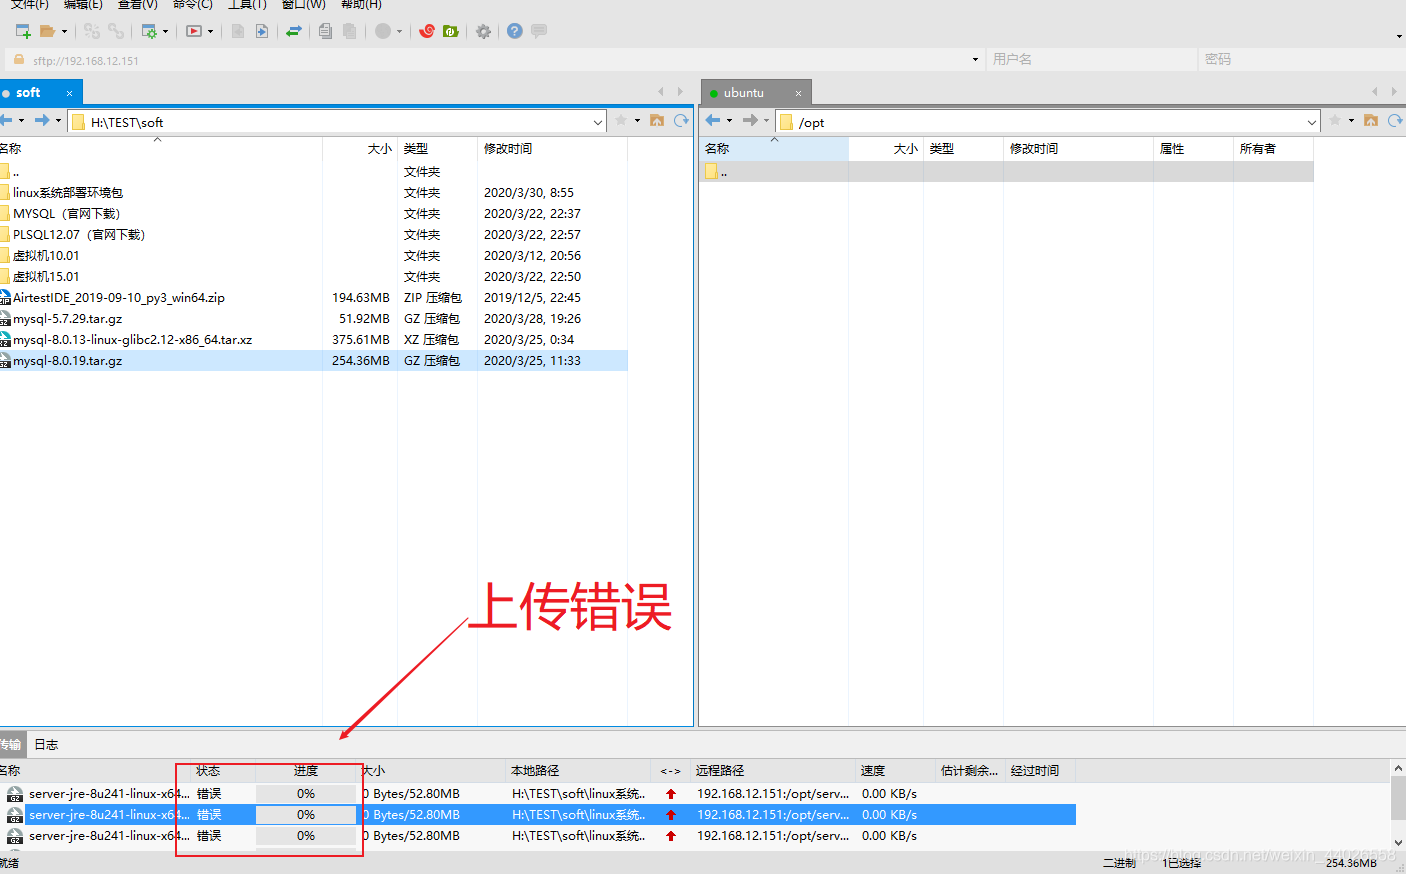Click the green Xftp-related app icon
The image size is (1406, 874).
451,31
